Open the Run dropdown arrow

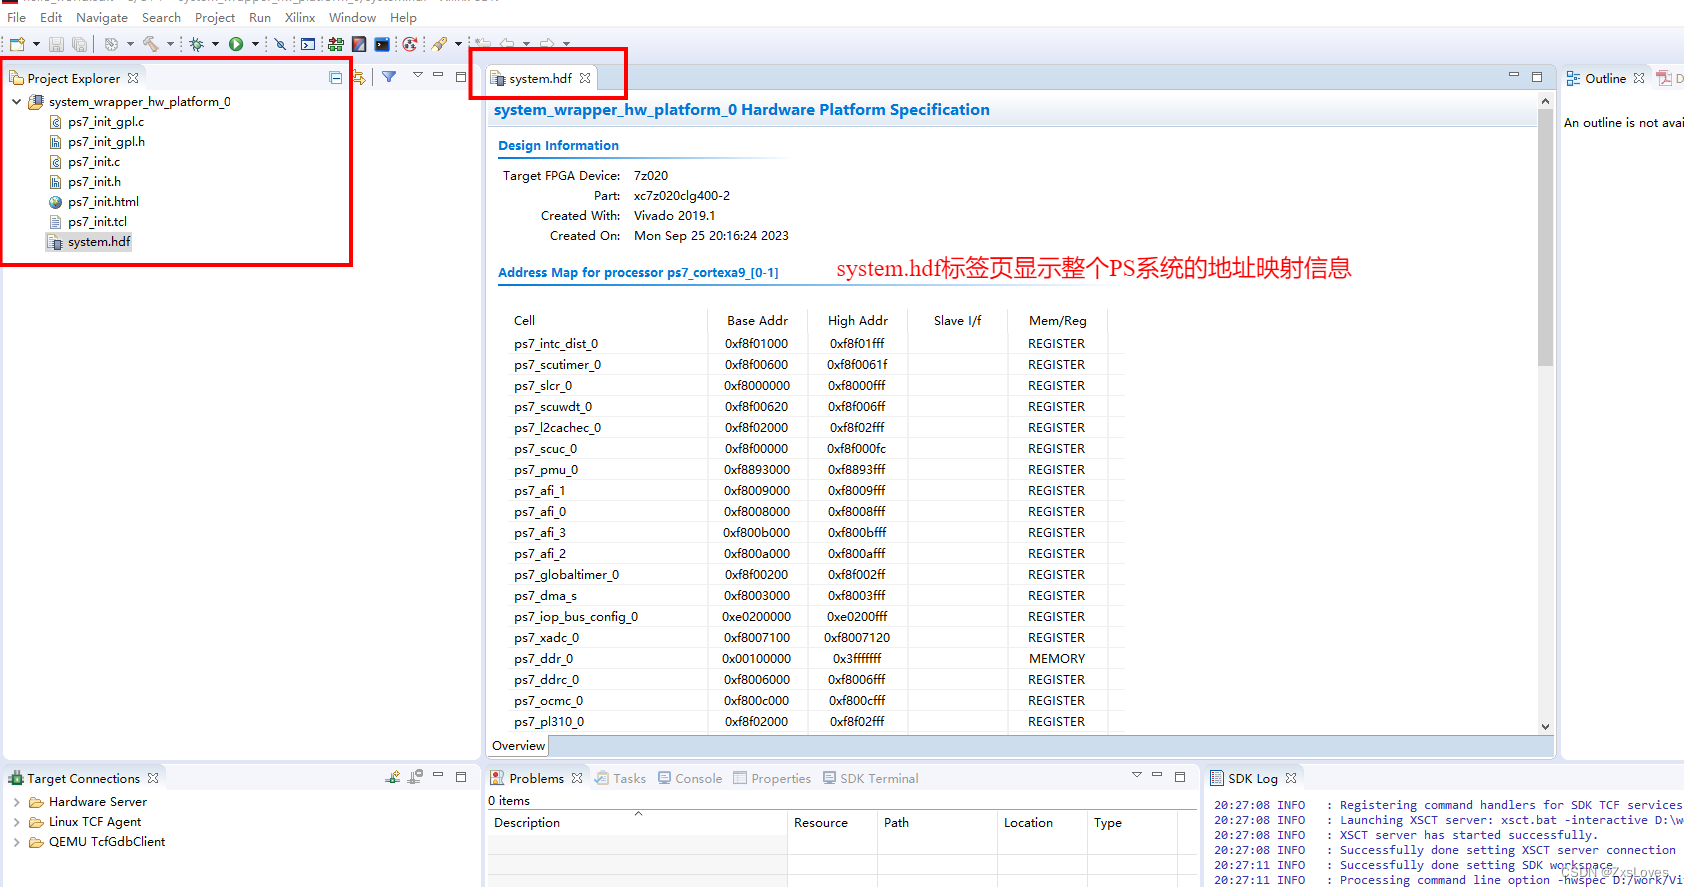255,44
